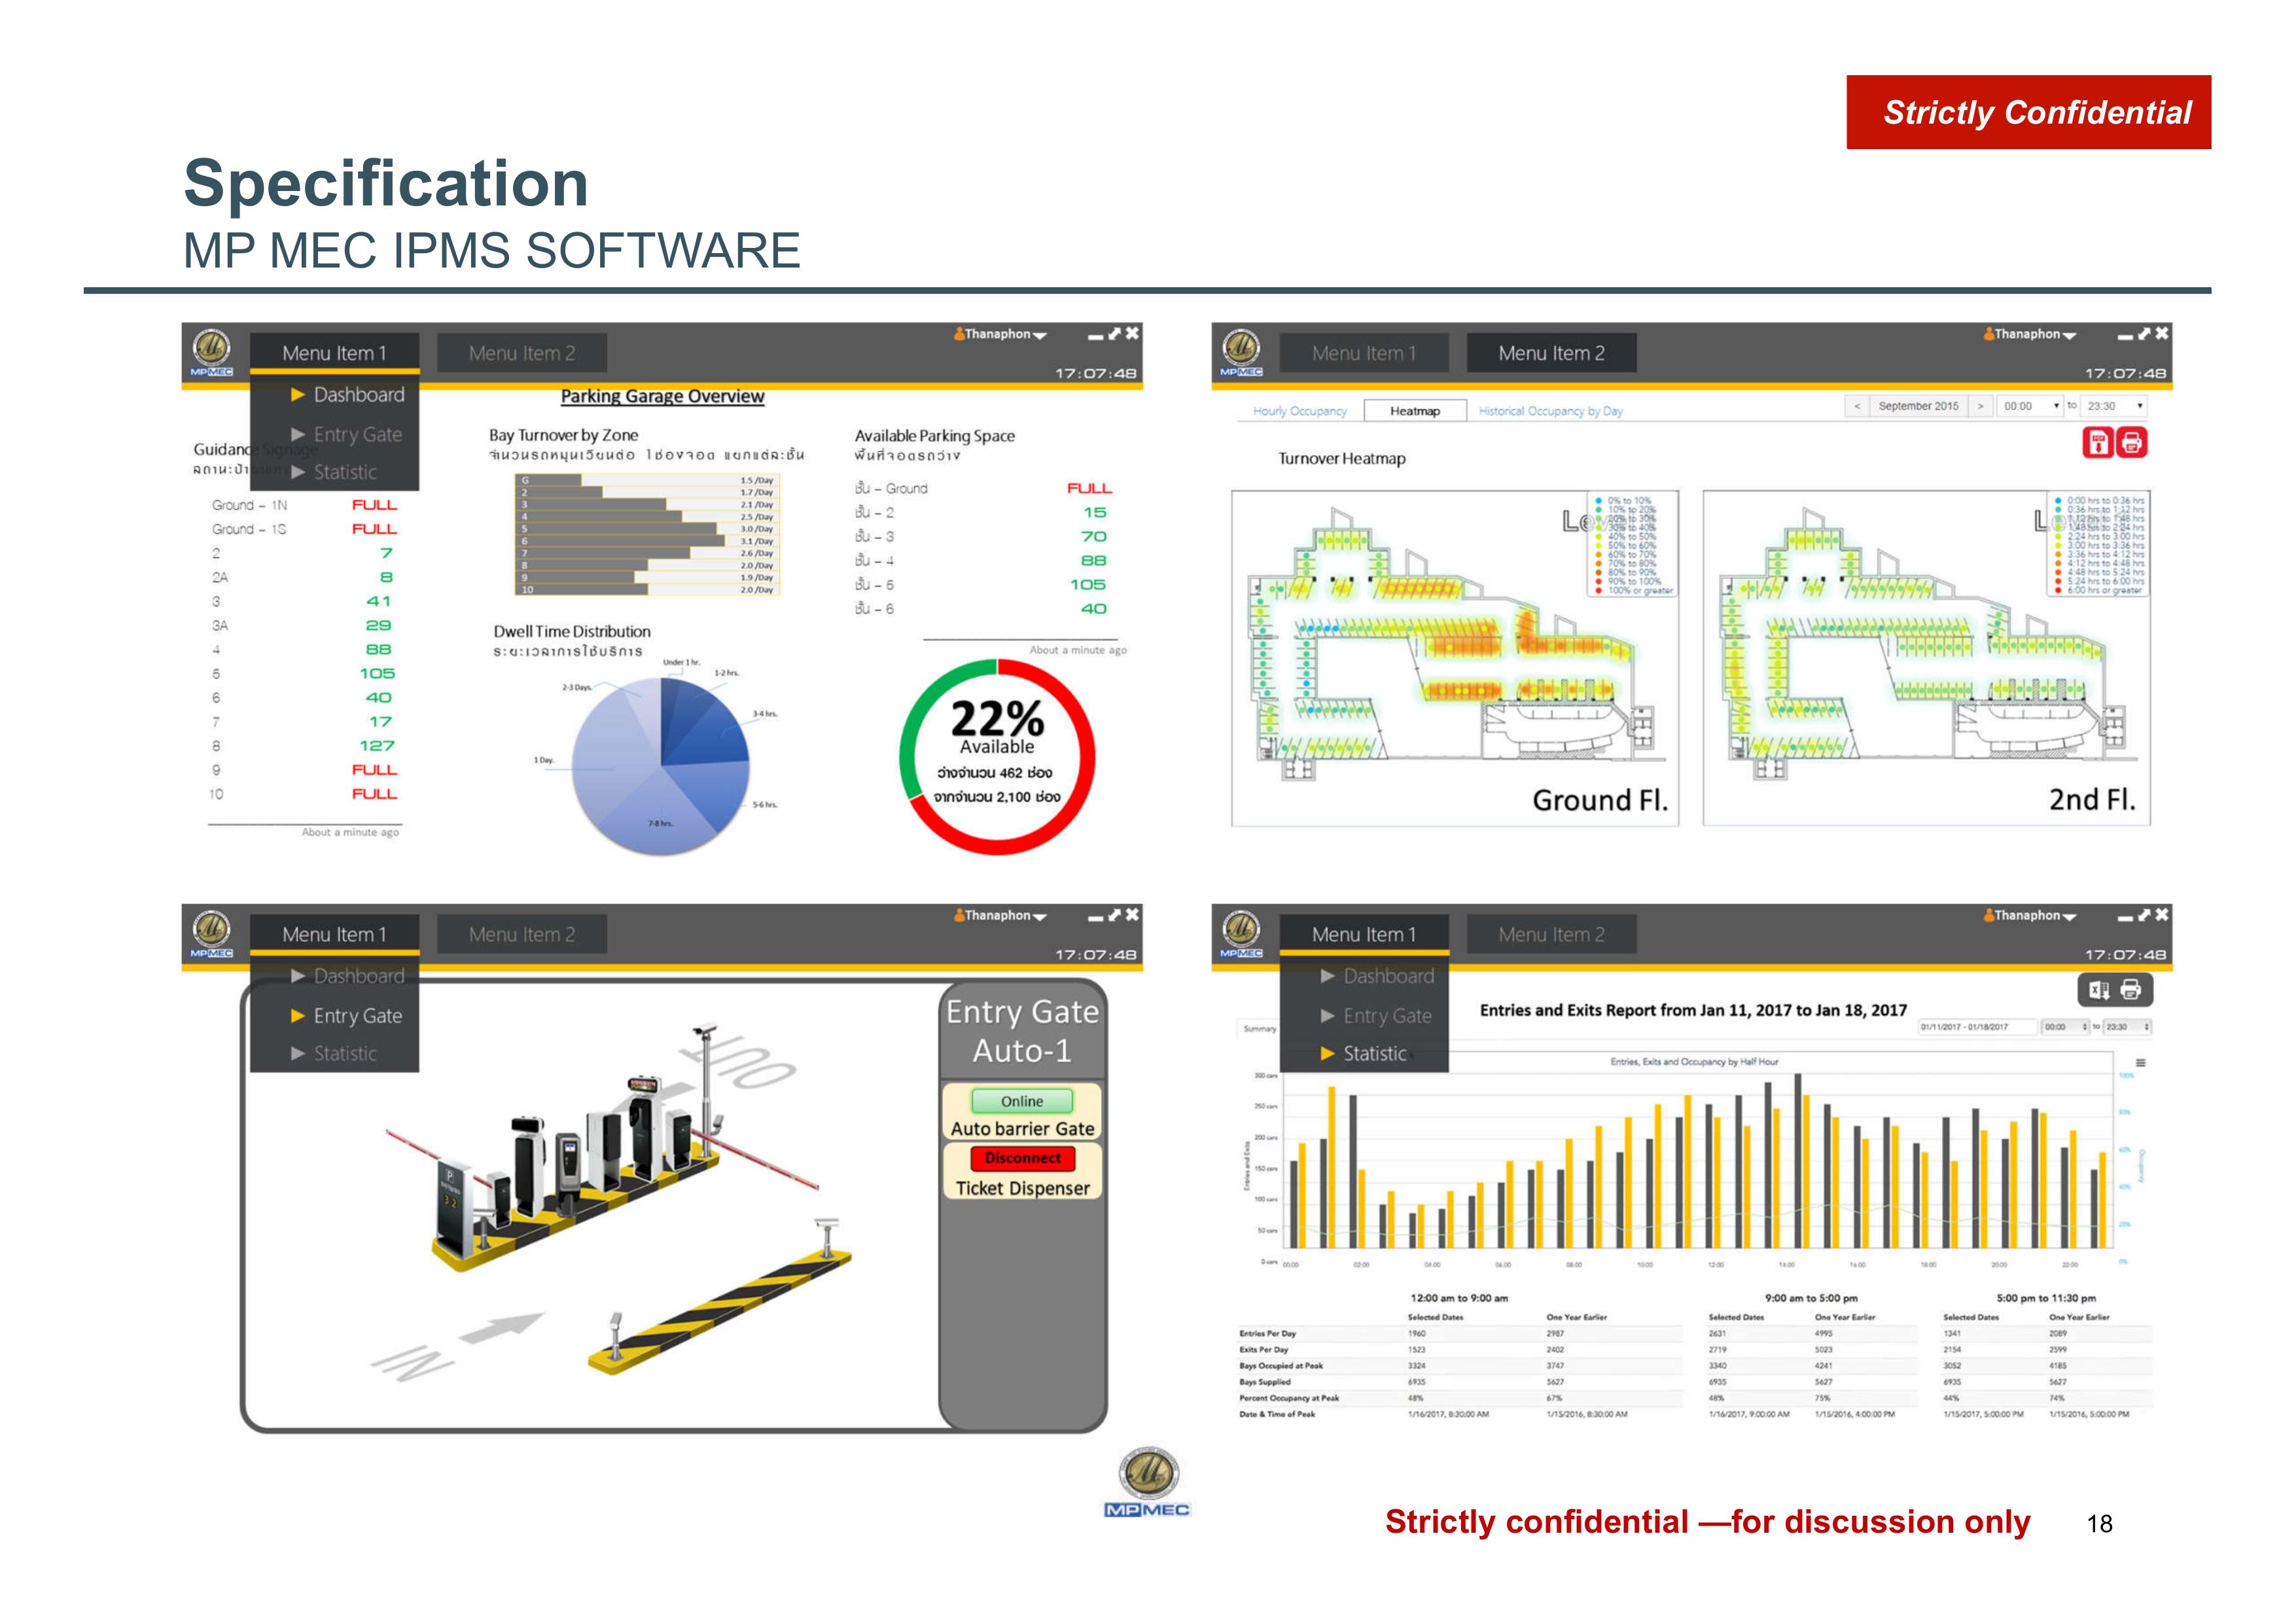This screenshot has height=1623, width=2296.
Task: Click the 22% Available ring gauge
Action: (x=997, y=757)
